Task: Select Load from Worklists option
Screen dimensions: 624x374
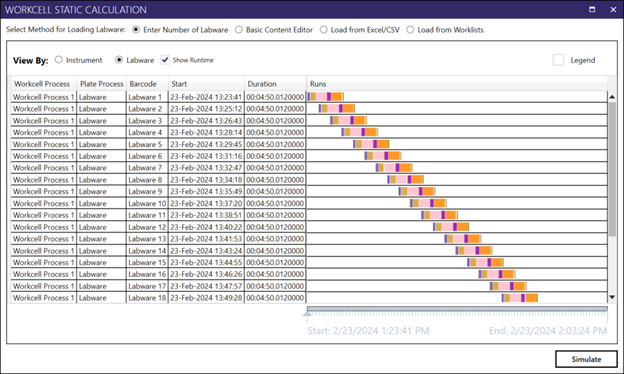Action: click(x=410, y=30)
